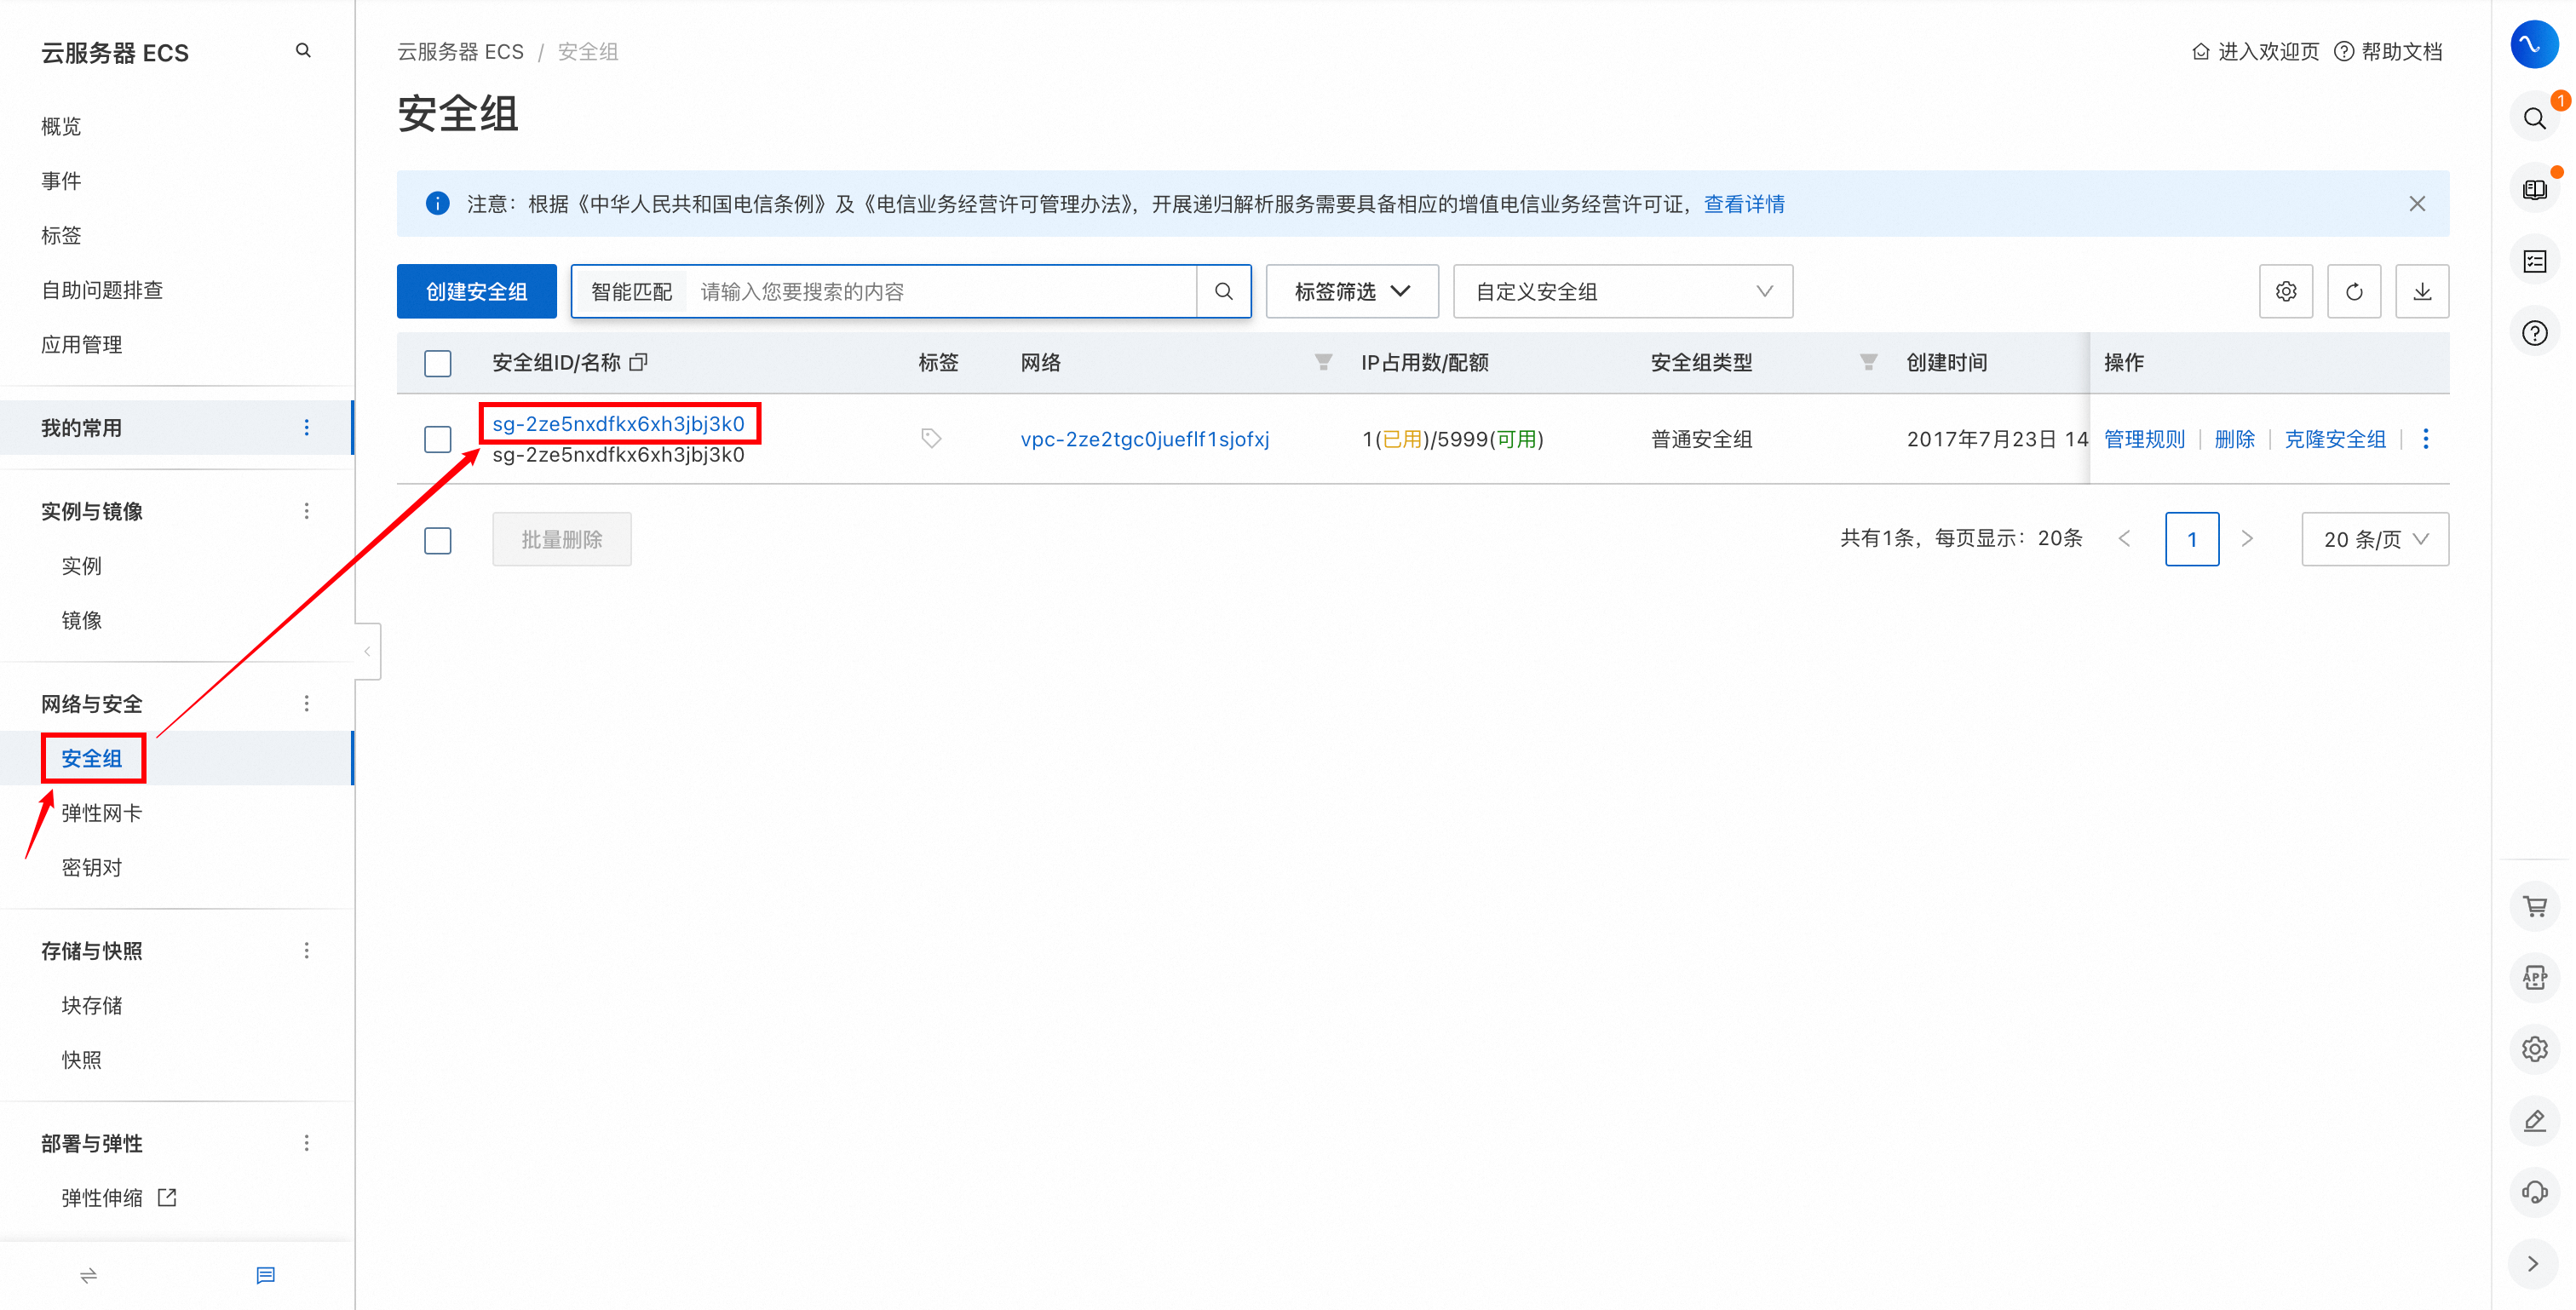Tick the checkbox for the sg-2ze5nxdfkx6xh3jbj3k0 row
2576x1310 pixels.
pyautogui.click(x=437, y=439)
